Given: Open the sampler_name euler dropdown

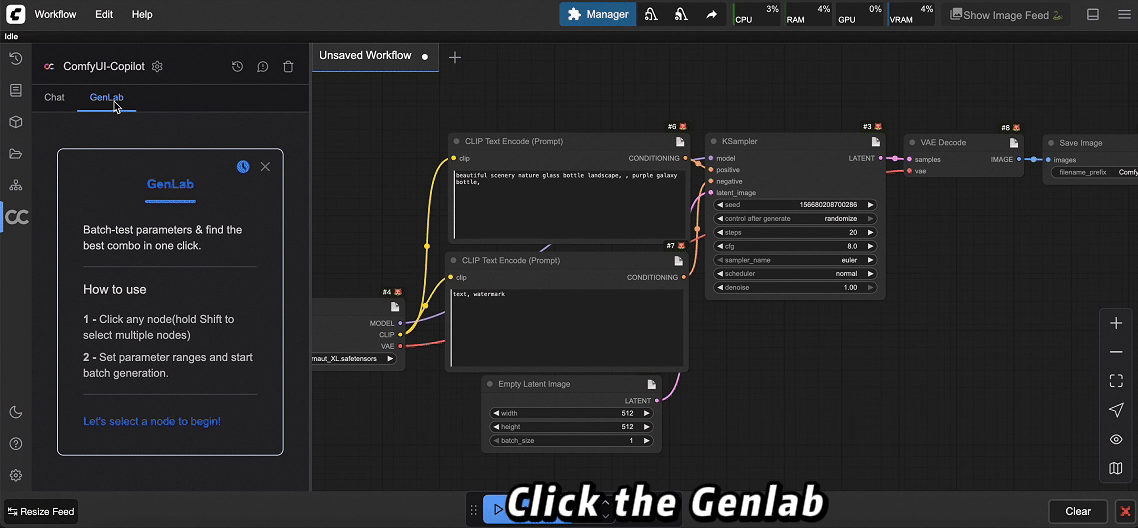Looking at the screenshot, I should (795, 260).
